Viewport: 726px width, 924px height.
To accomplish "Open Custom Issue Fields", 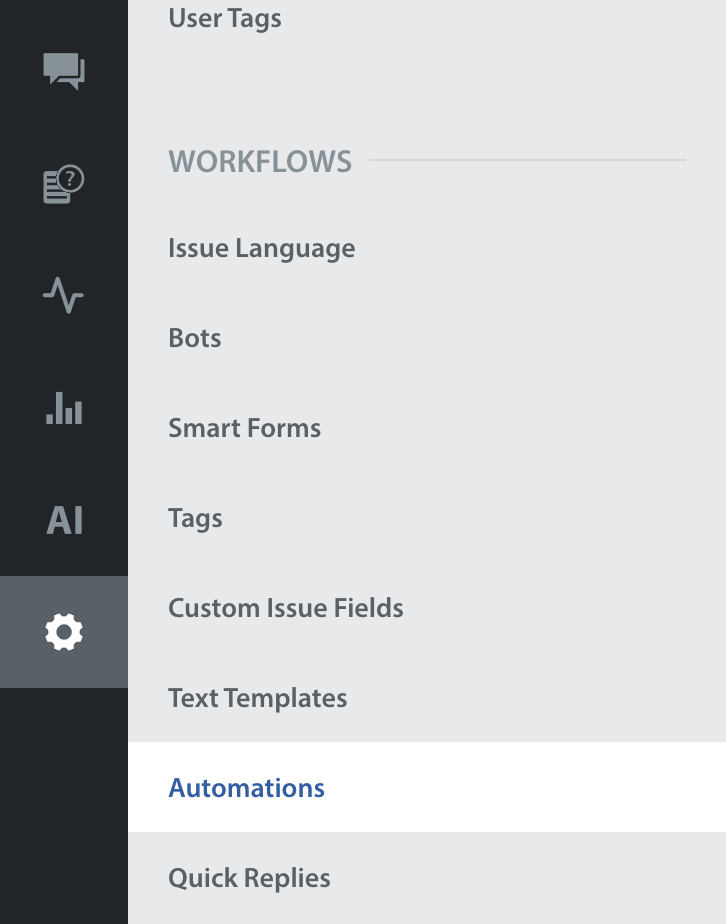I will (285, 608).
